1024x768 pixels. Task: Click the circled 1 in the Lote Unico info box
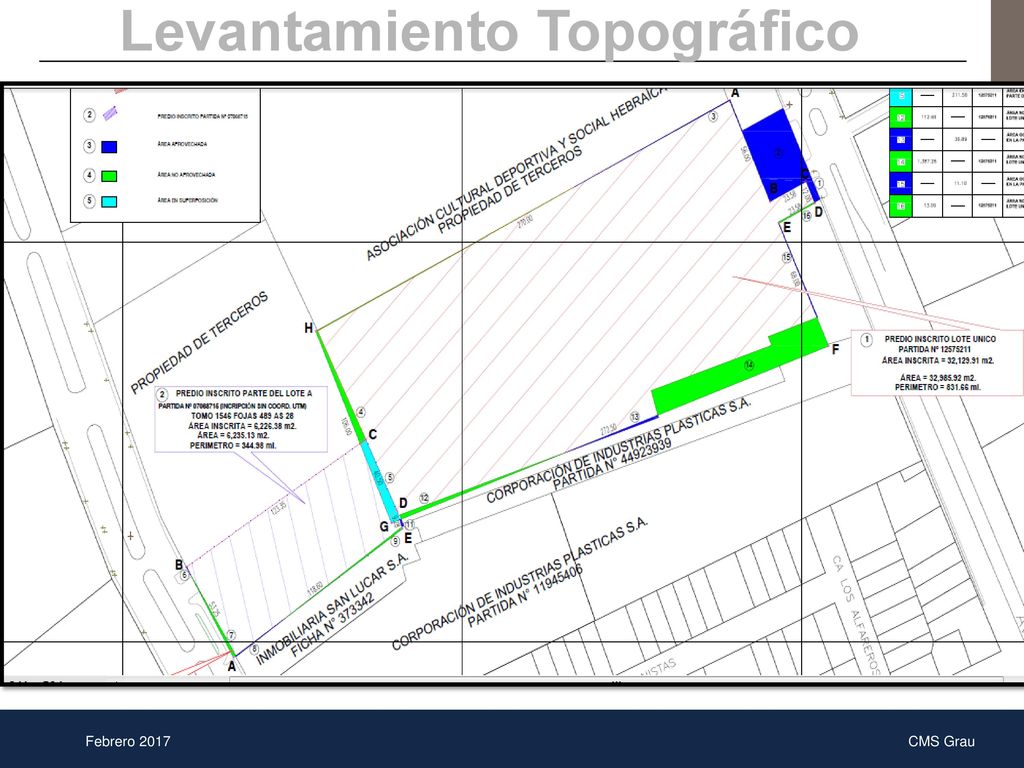867,340
